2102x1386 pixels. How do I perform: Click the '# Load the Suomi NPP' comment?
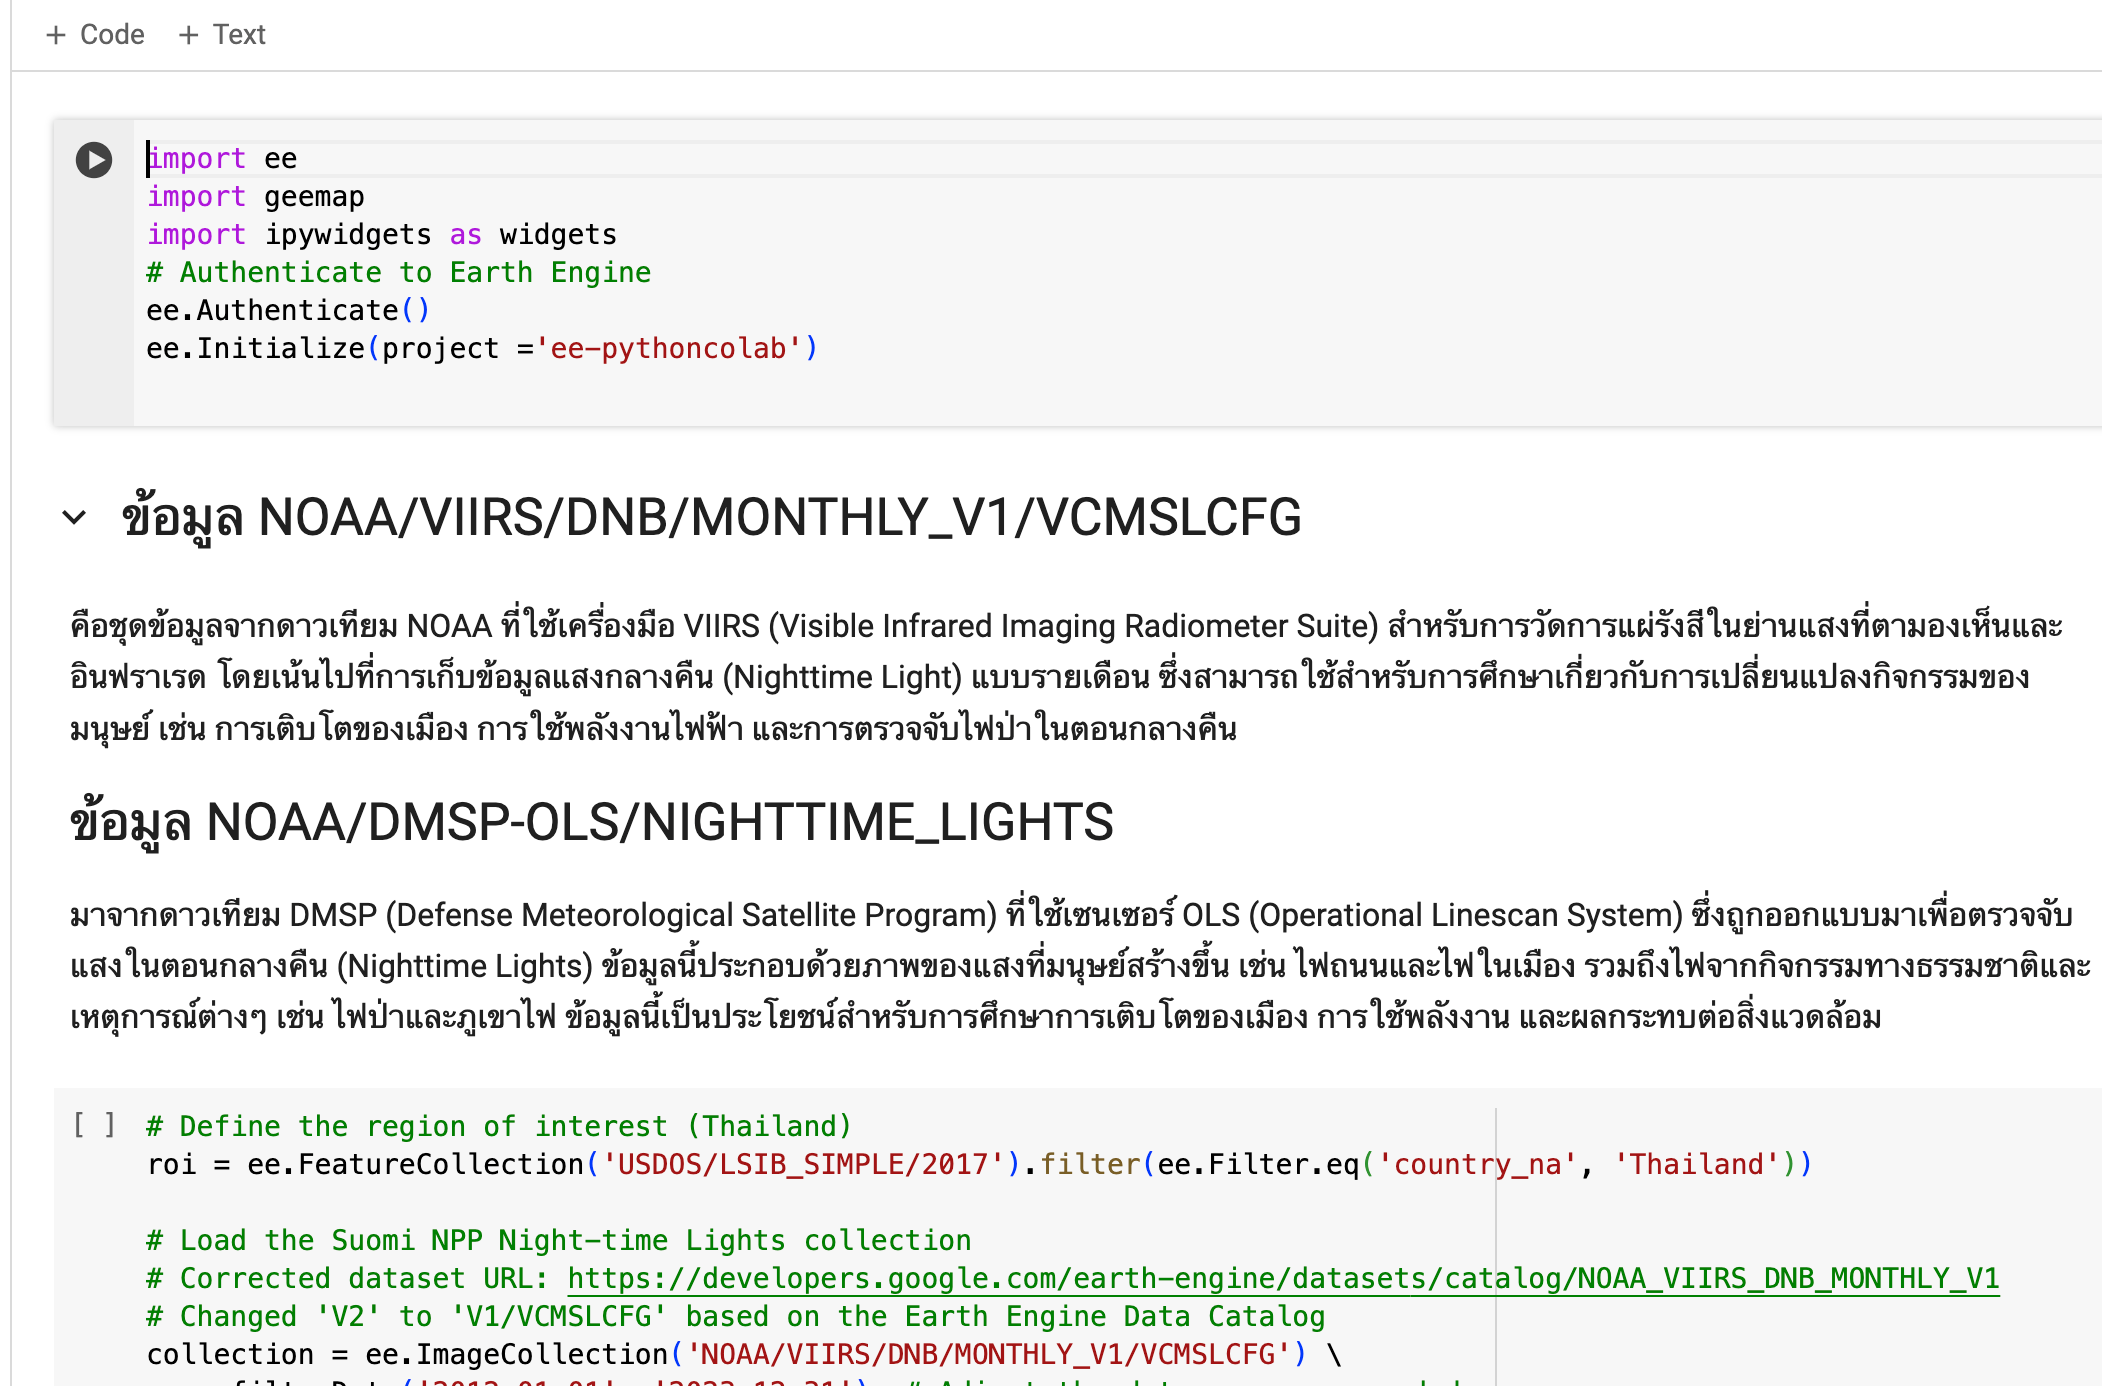coord(559,1240)
